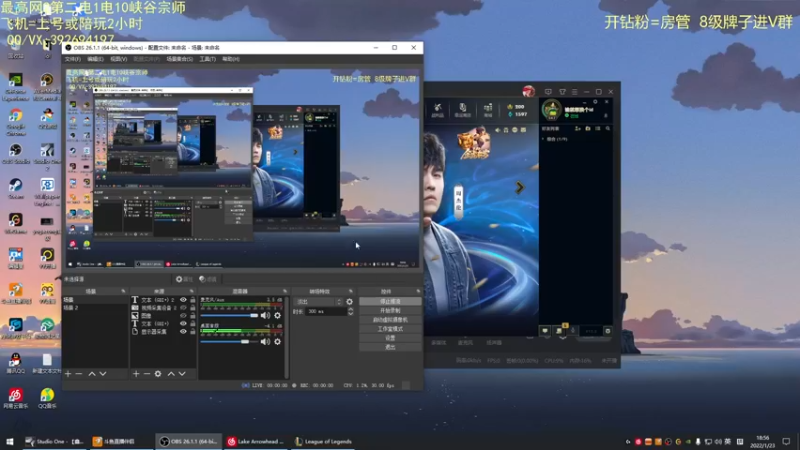The width and height of the screenshot is (800, 450).
Task: Open League client settings gear at bottom
Action: tap(608, 331)
